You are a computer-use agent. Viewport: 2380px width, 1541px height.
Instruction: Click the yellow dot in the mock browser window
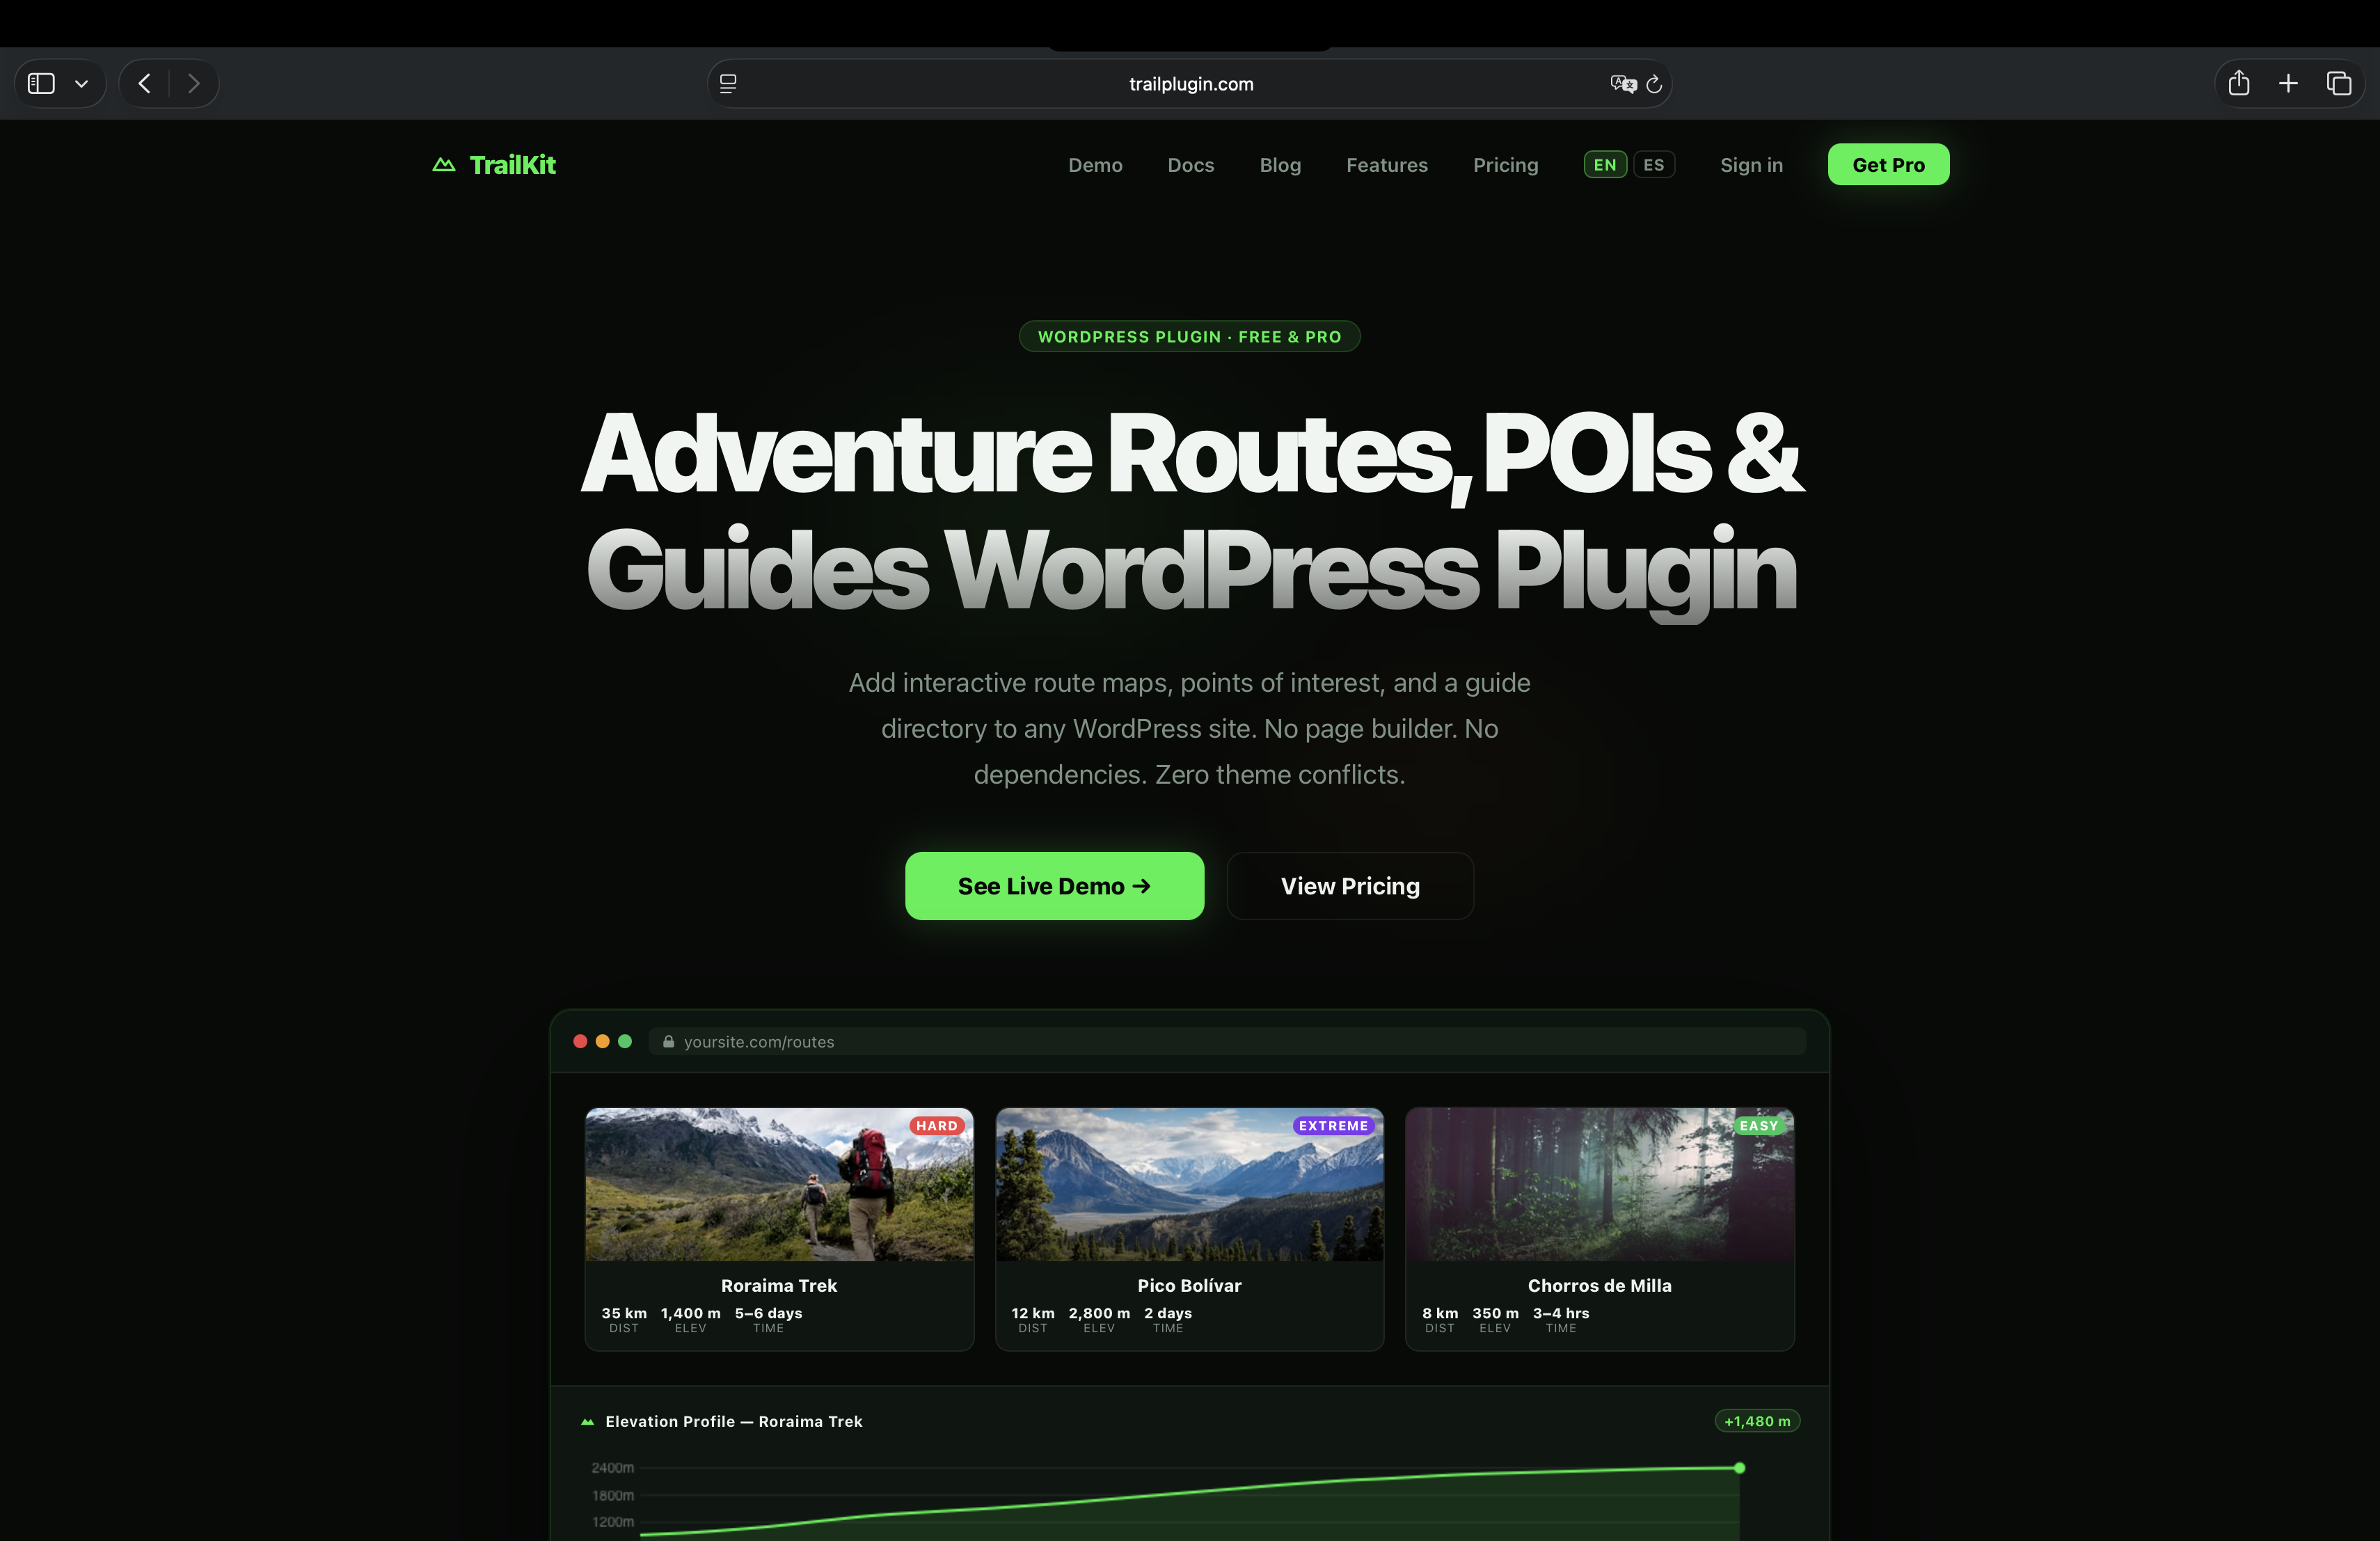(602, 1041)
